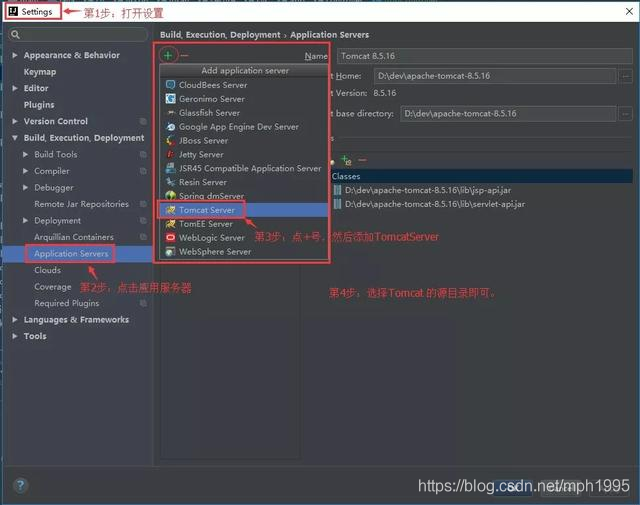
Task: Expand Languages & Frameworks node
Action: pyautogui.click(x=15, y=320)
